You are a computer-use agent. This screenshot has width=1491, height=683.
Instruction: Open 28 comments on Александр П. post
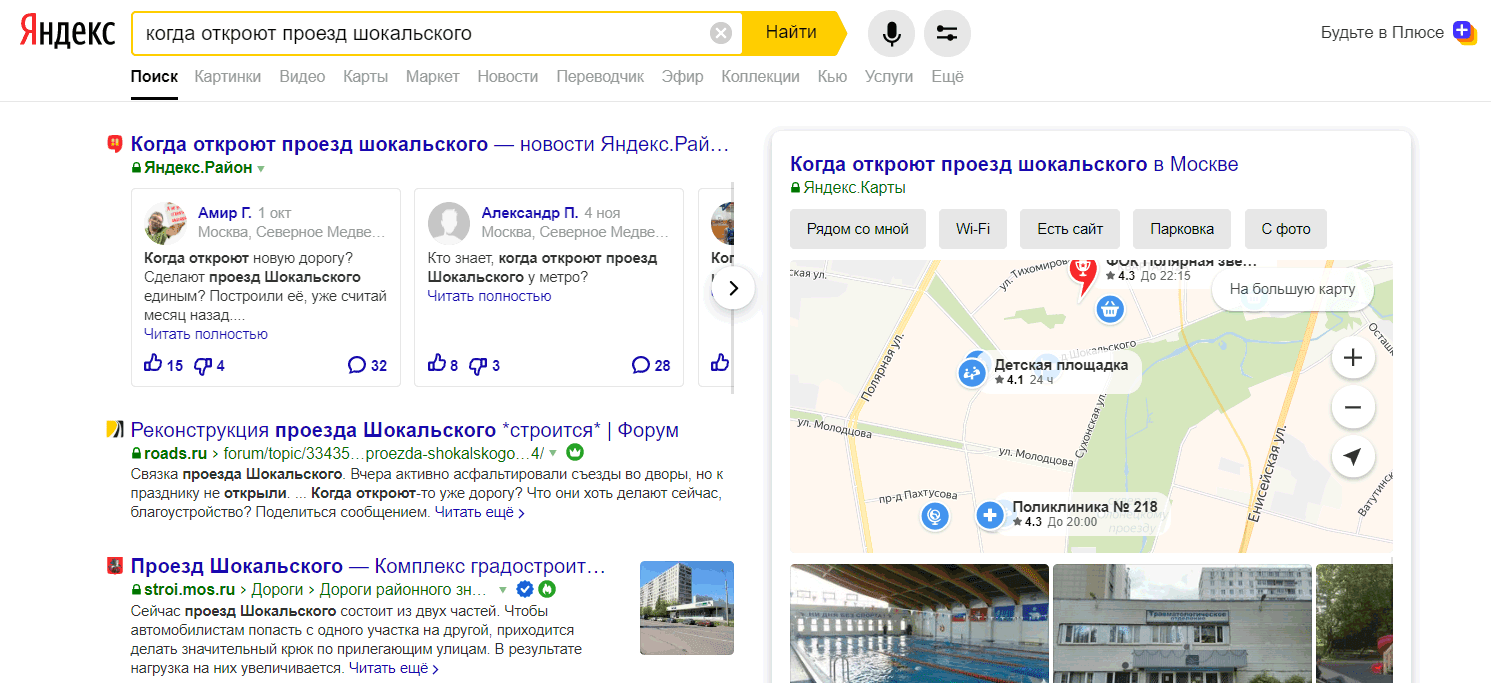651,365
